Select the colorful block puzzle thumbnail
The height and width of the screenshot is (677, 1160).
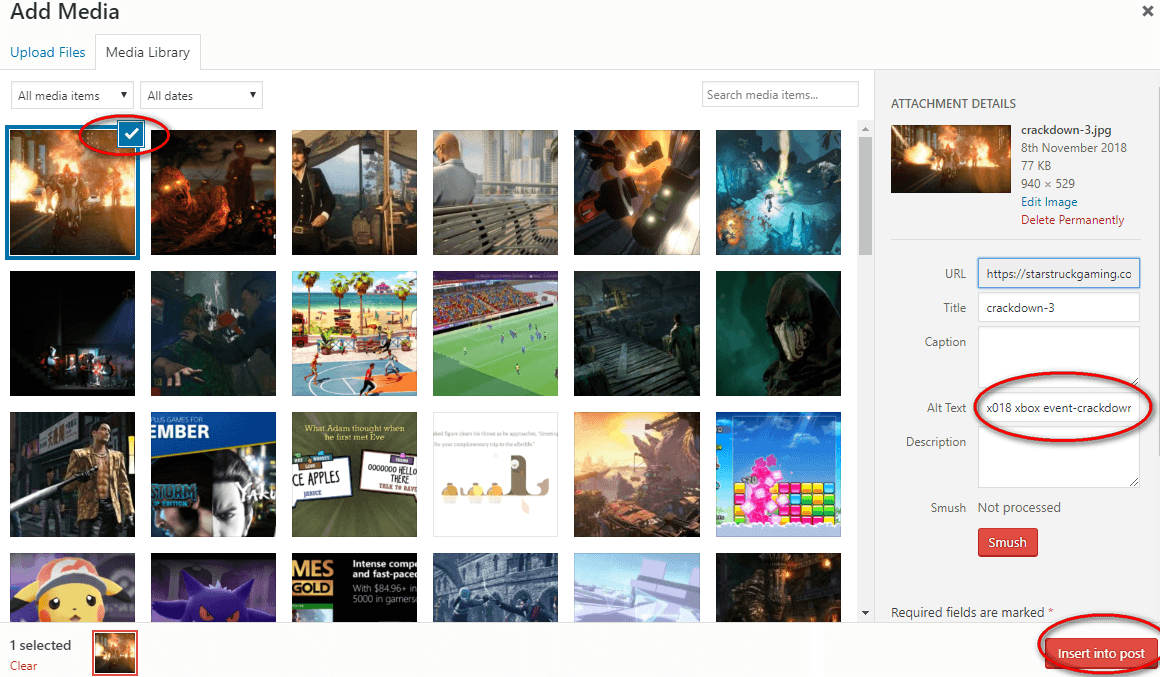pyautogui.click(x=778, y=474)
